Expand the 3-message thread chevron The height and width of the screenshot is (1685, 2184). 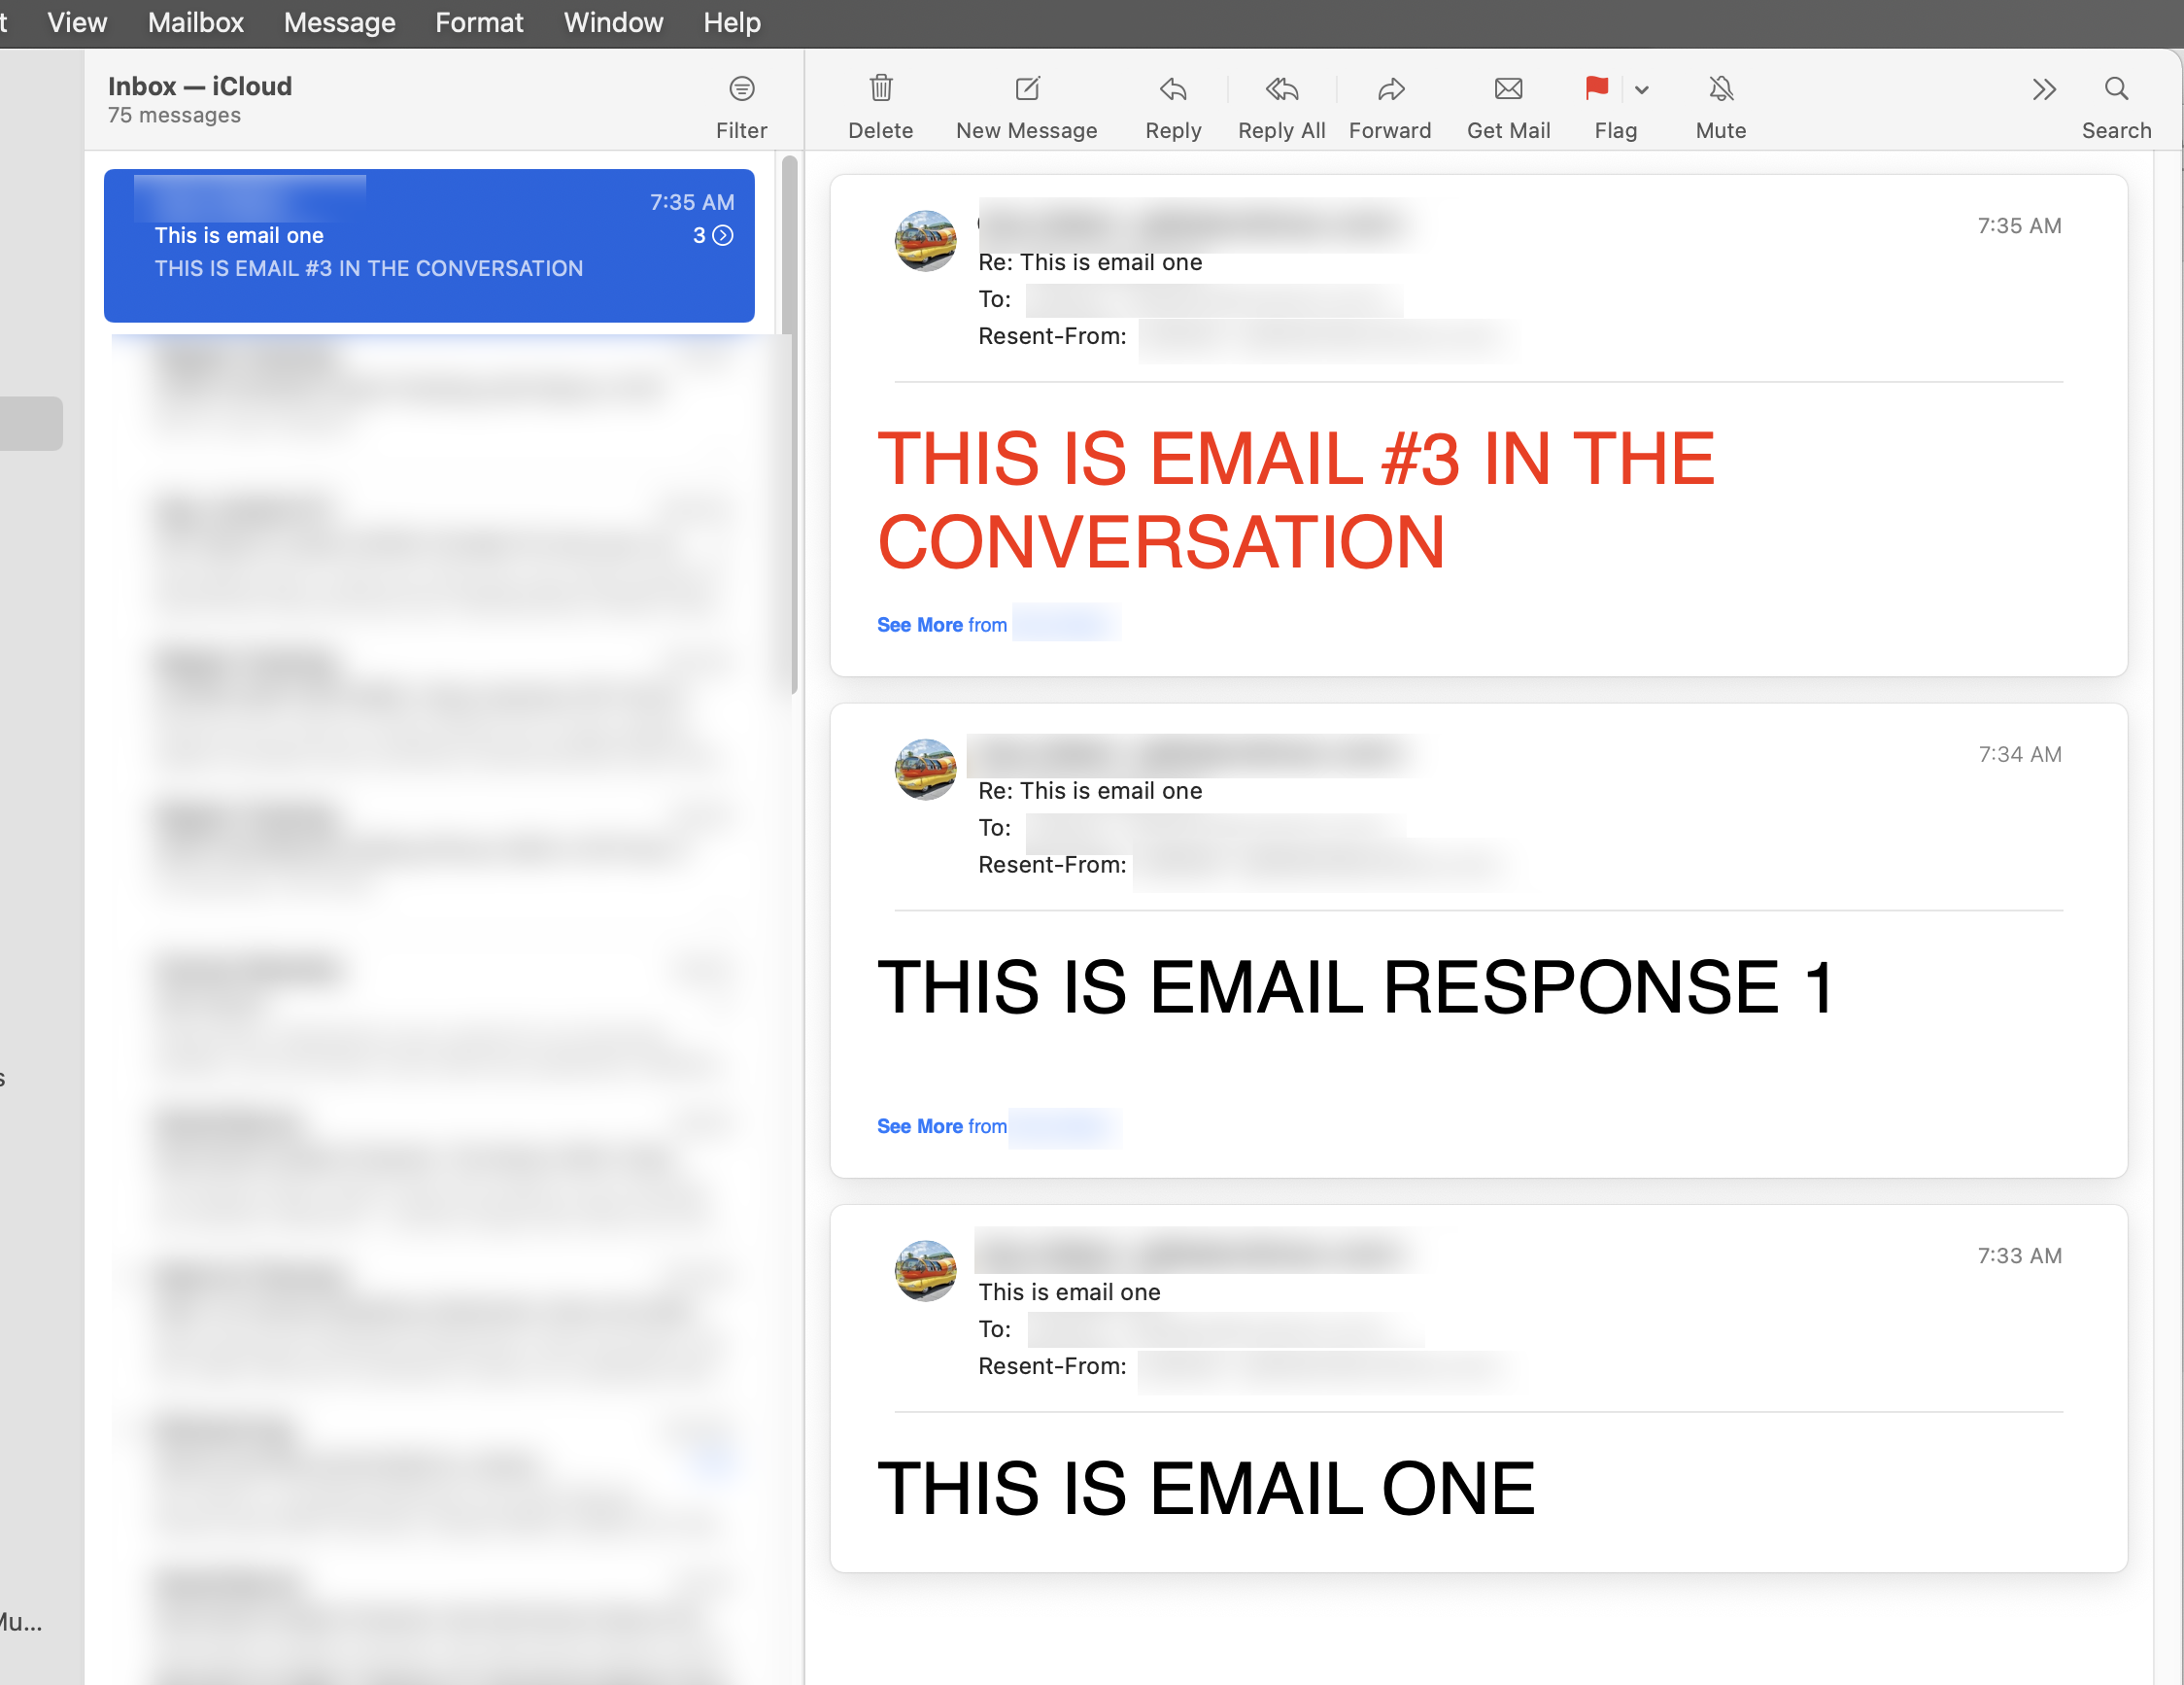(x=723, y=235)
